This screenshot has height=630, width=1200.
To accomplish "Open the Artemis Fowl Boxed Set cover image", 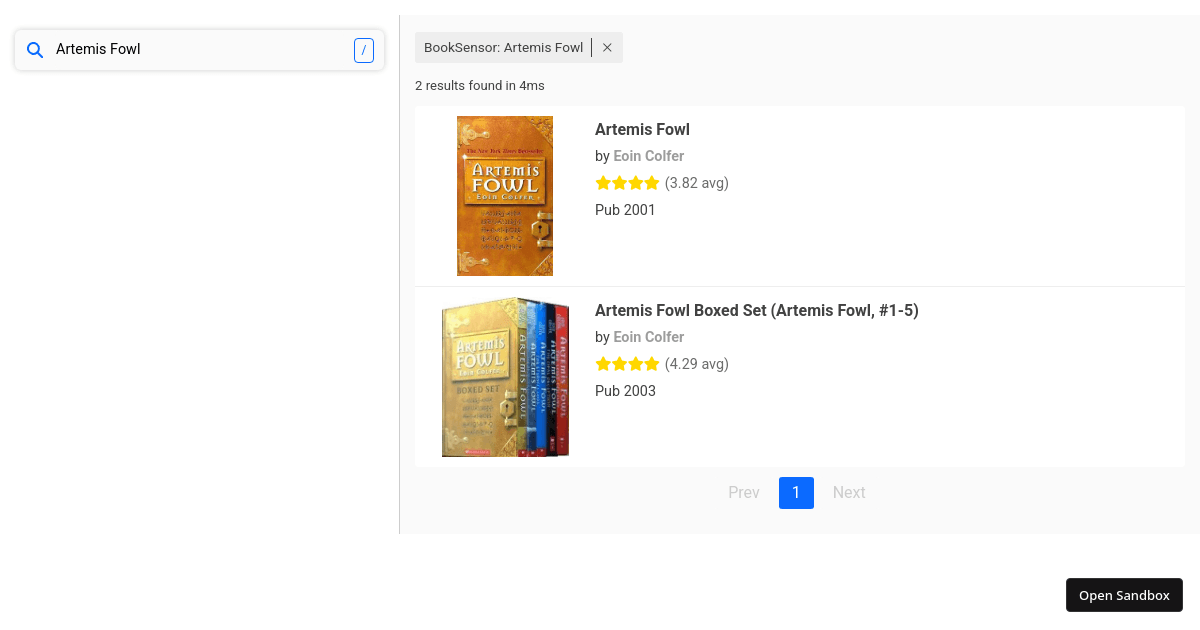I will 505,377.
